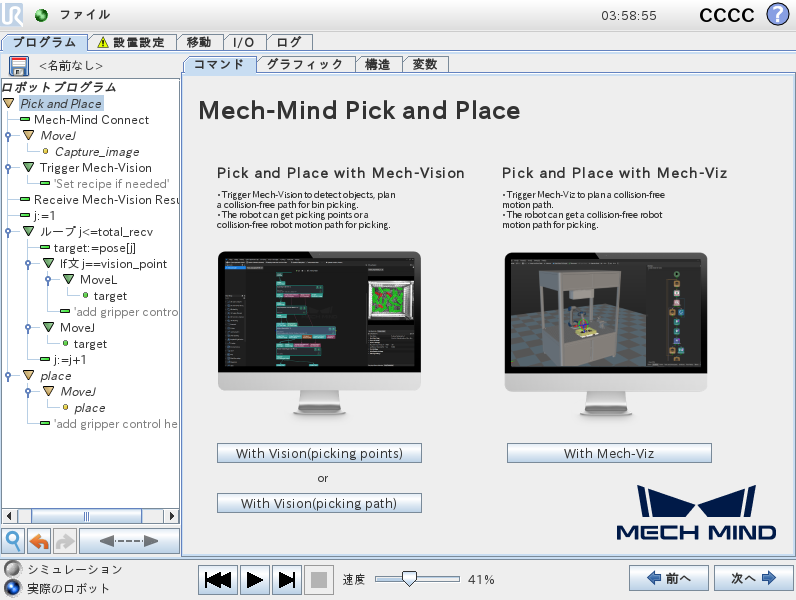The height and width of the screenshot is (600, 796).
Task: Open the help question mark icon
Action: coord(778,14)
